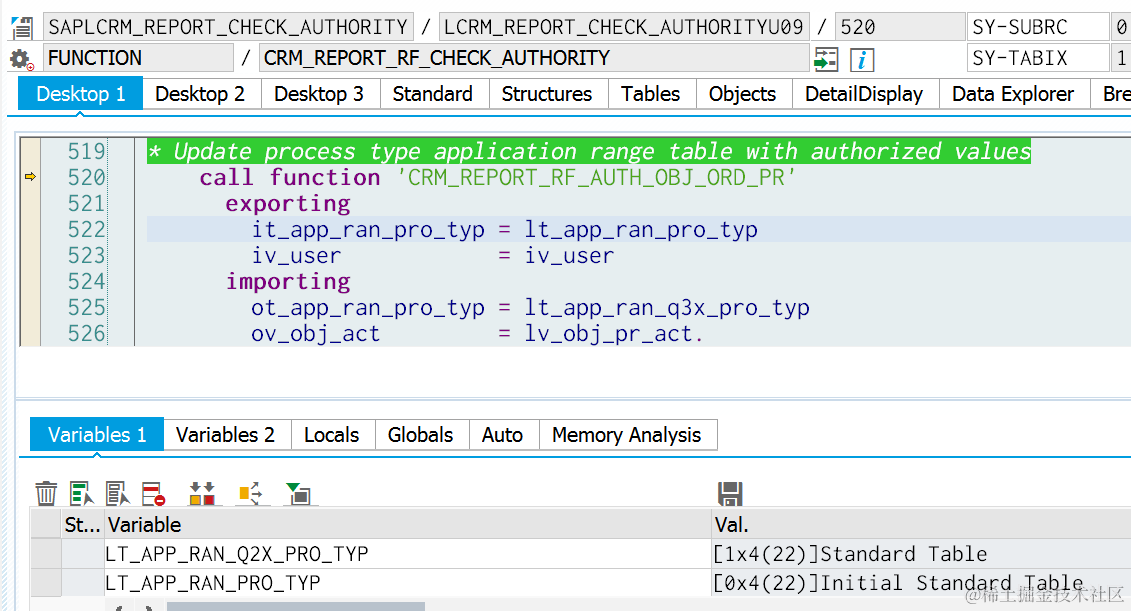Click lt_app_ran_q3x_pro_typ on line 525
This screenshot has height=611, width=1131.
pyautogui.click(x=666, y=308)
